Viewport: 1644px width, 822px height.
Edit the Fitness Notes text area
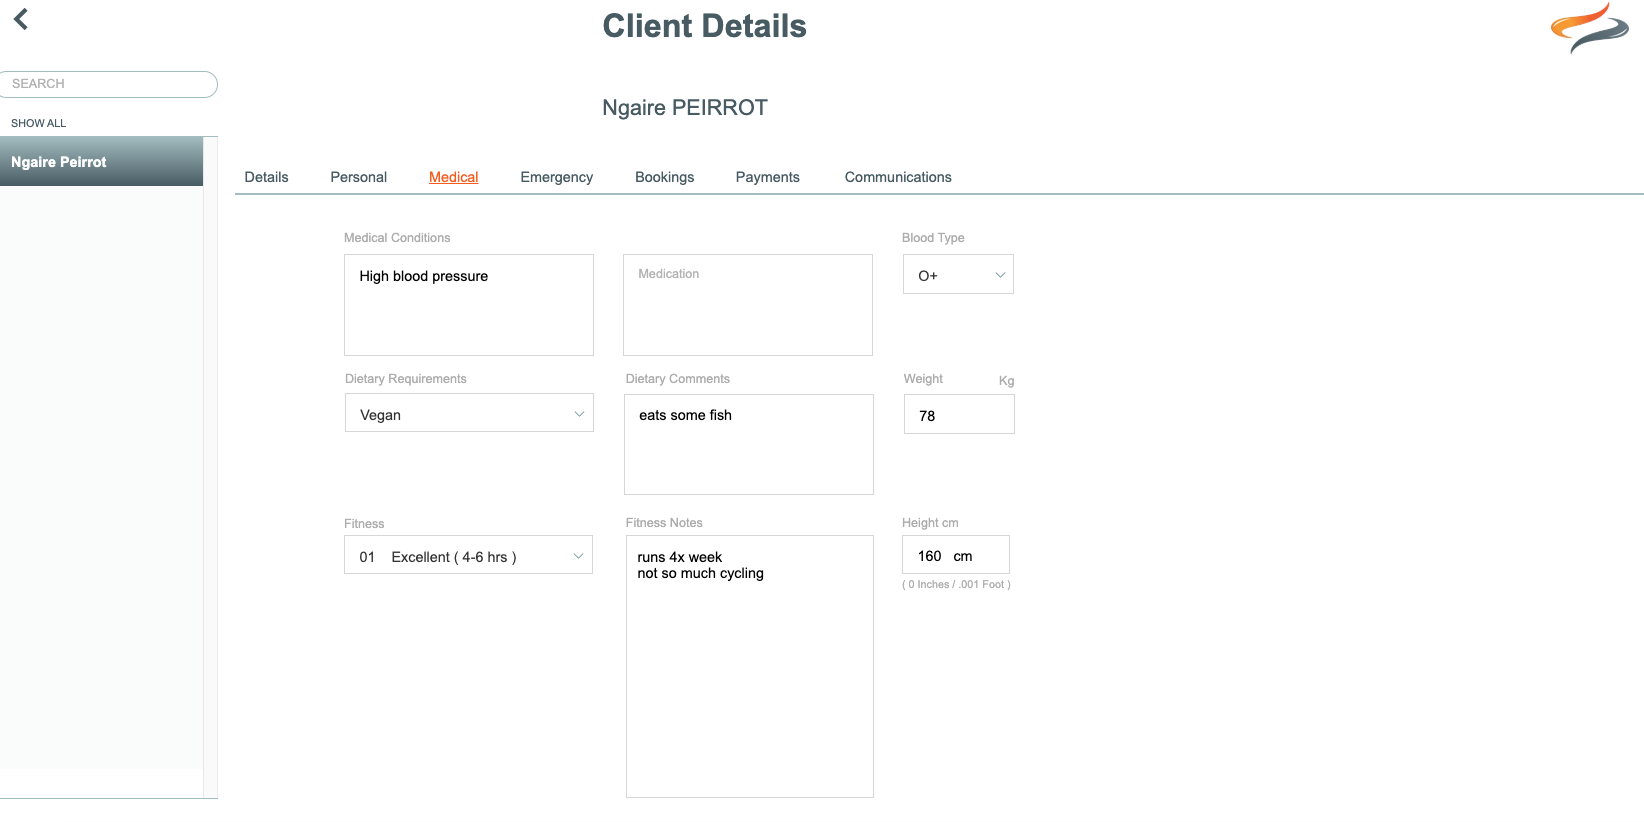pyautogui.click(x=750, y=666)
